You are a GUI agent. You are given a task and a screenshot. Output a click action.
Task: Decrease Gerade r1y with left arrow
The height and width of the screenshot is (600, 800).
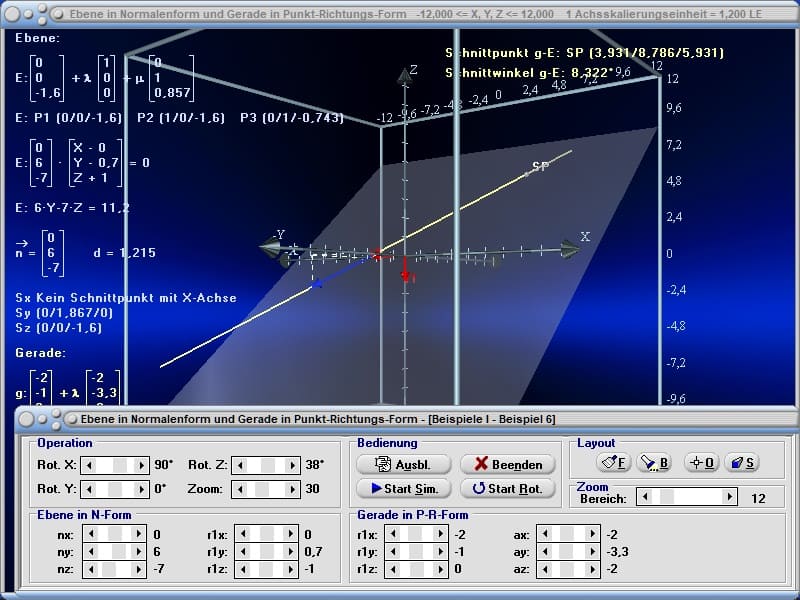point(393,552)
